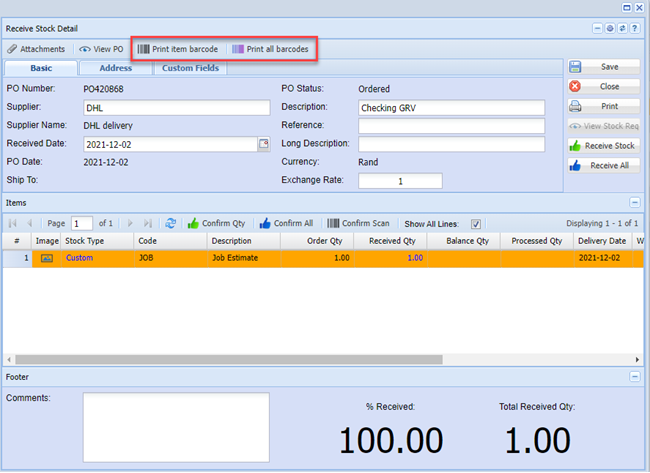Click View PO in toolbar

click(x=102, y=49)
